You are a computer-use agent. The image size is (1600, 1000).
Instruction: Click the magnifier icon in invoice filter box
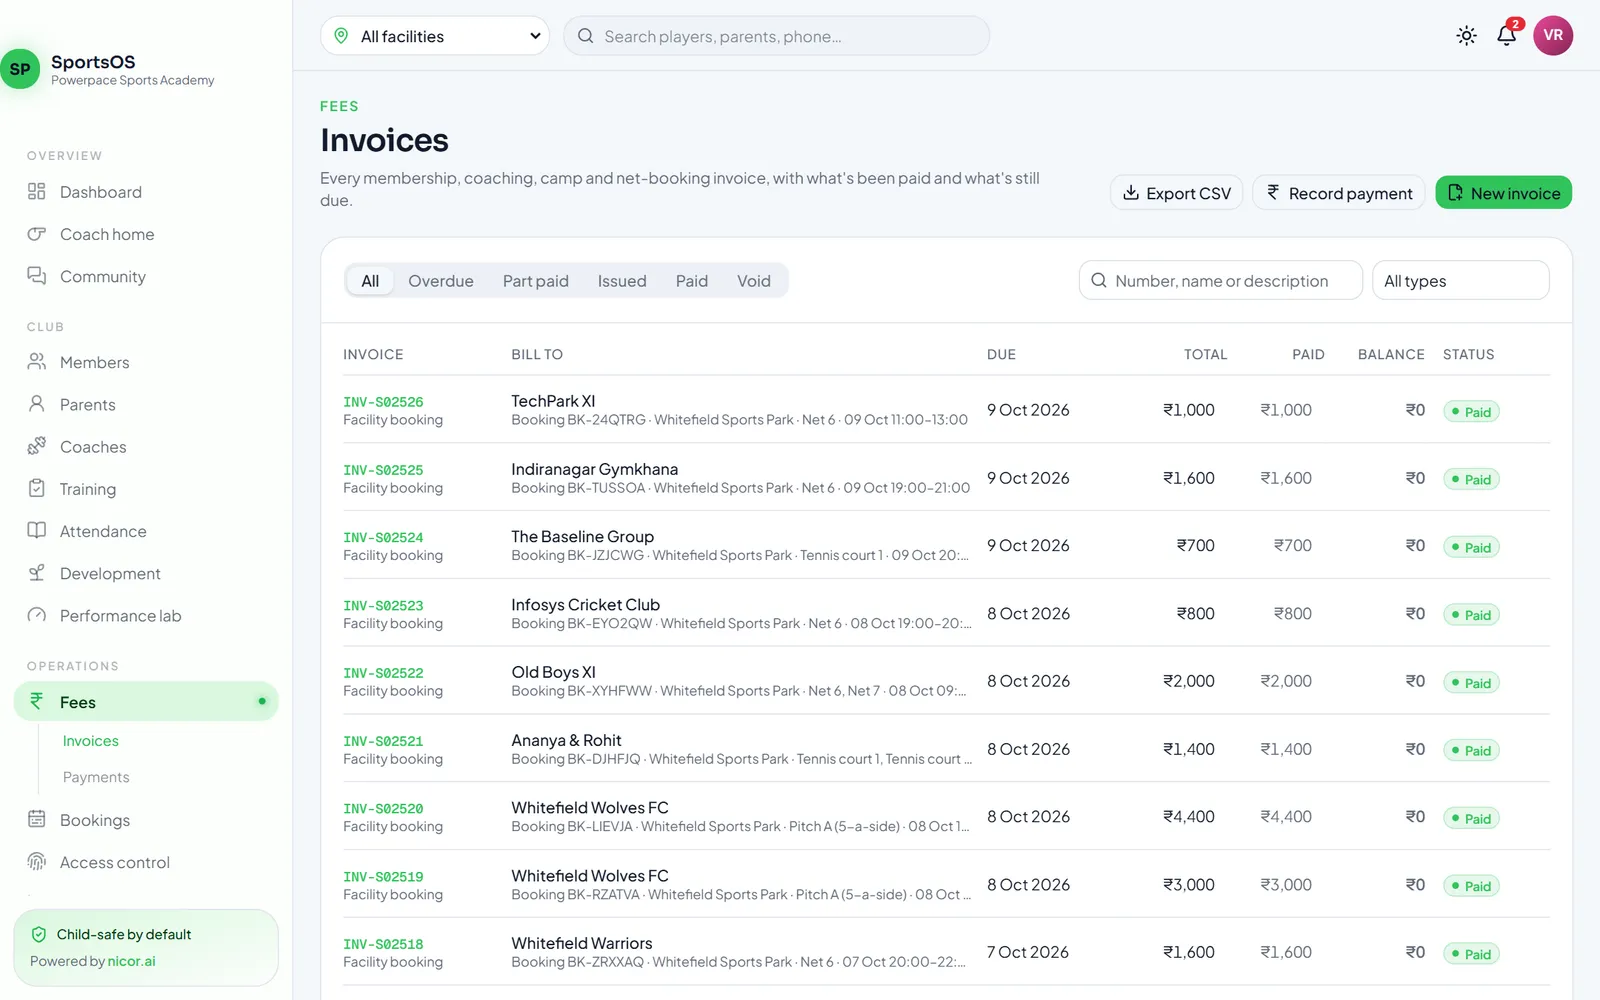pos(1099,281)
